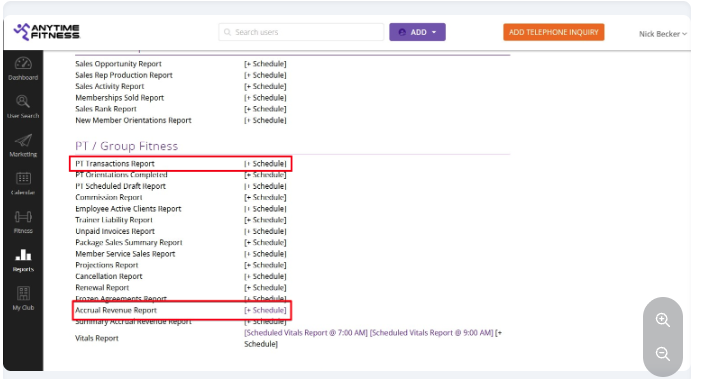
Task: Click the Anytime Fitness logo
Action: [x=46, y=32]
